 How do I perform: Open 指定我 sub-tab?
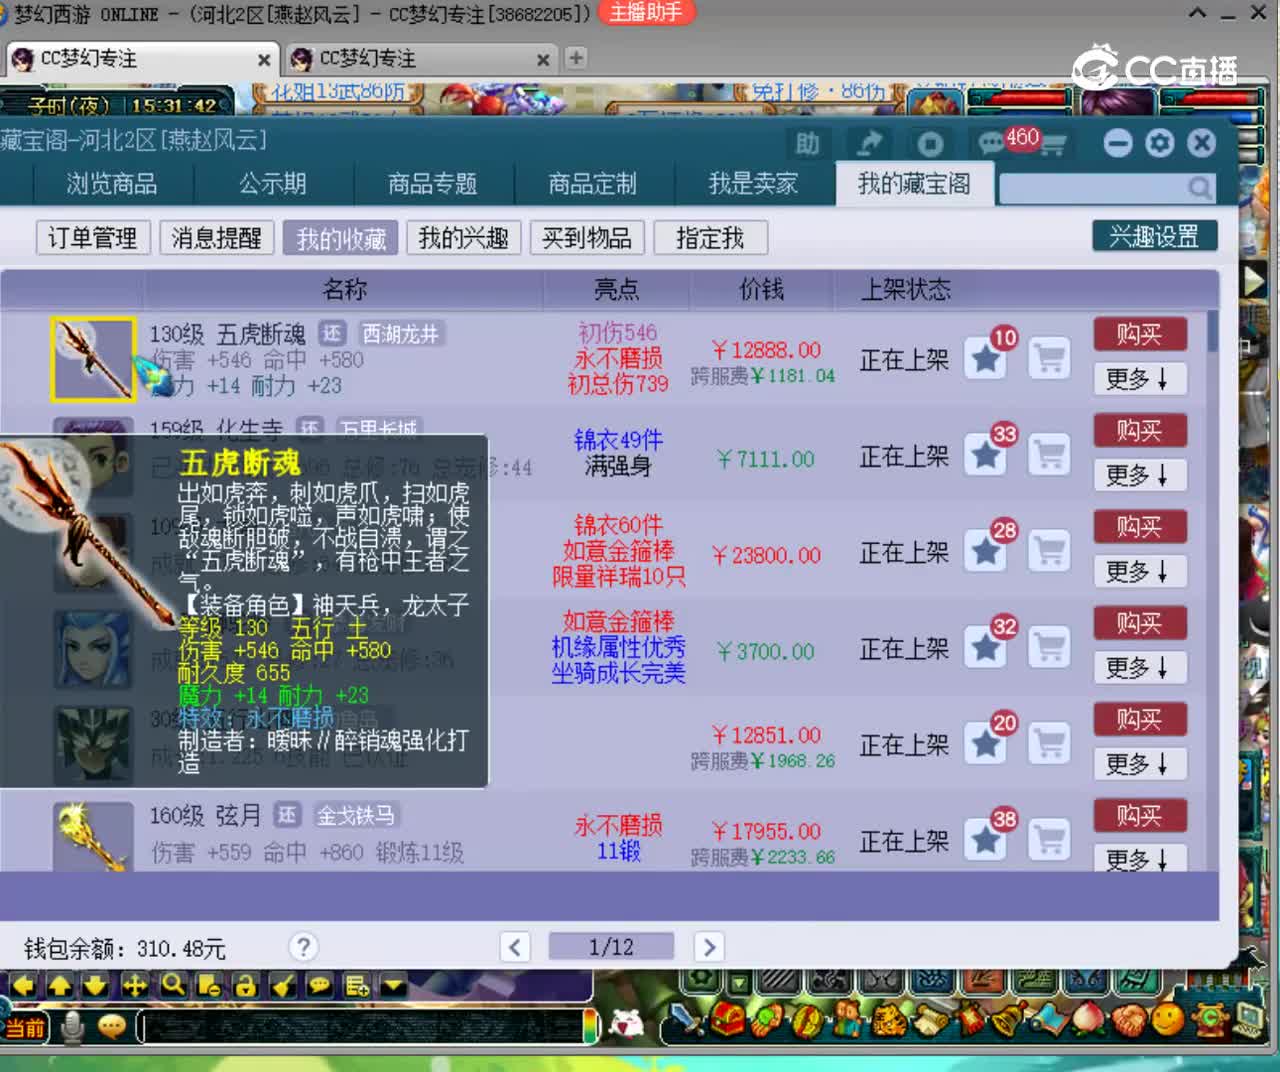(x=710, y=238)
